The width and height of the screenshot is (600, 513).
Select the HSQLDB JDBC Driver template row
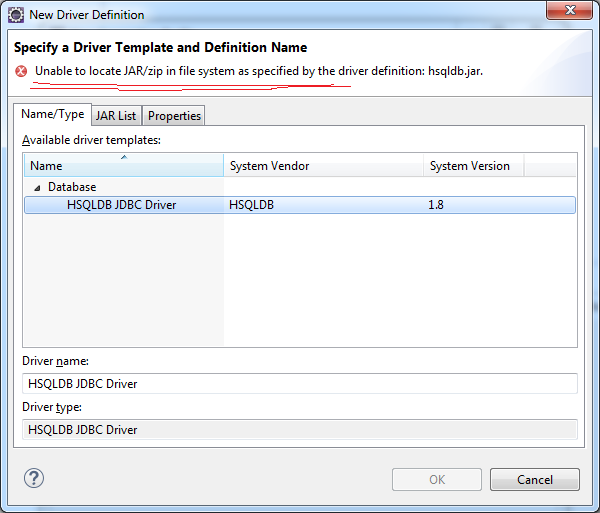coord(300,205)
